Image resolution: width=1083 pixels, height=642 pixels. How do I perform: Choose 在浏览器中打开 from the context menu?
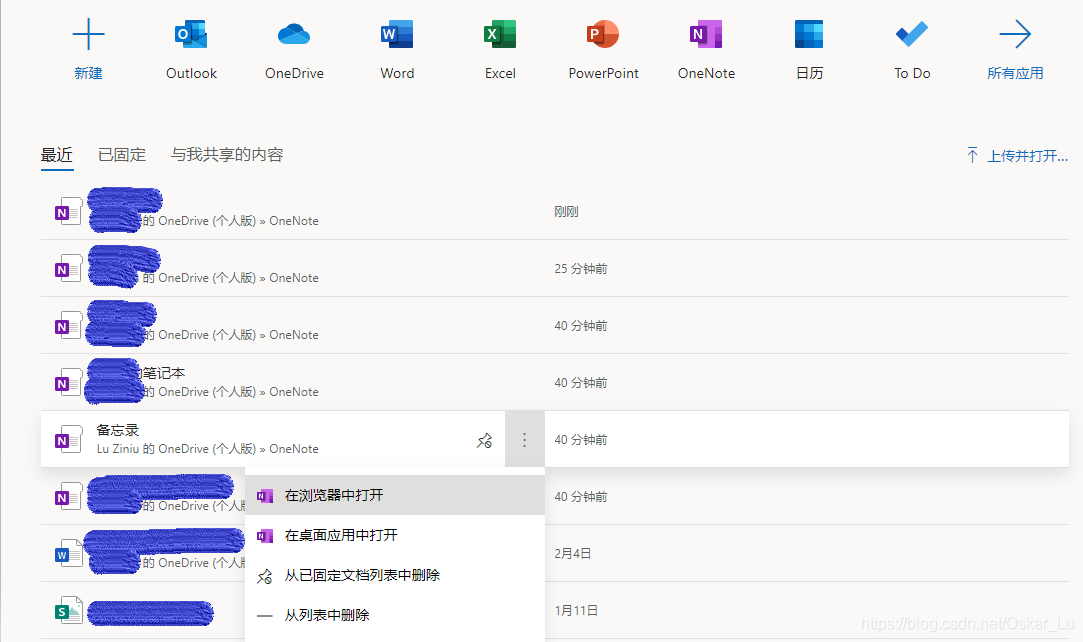pyautogui.click(x=394, y=495)
